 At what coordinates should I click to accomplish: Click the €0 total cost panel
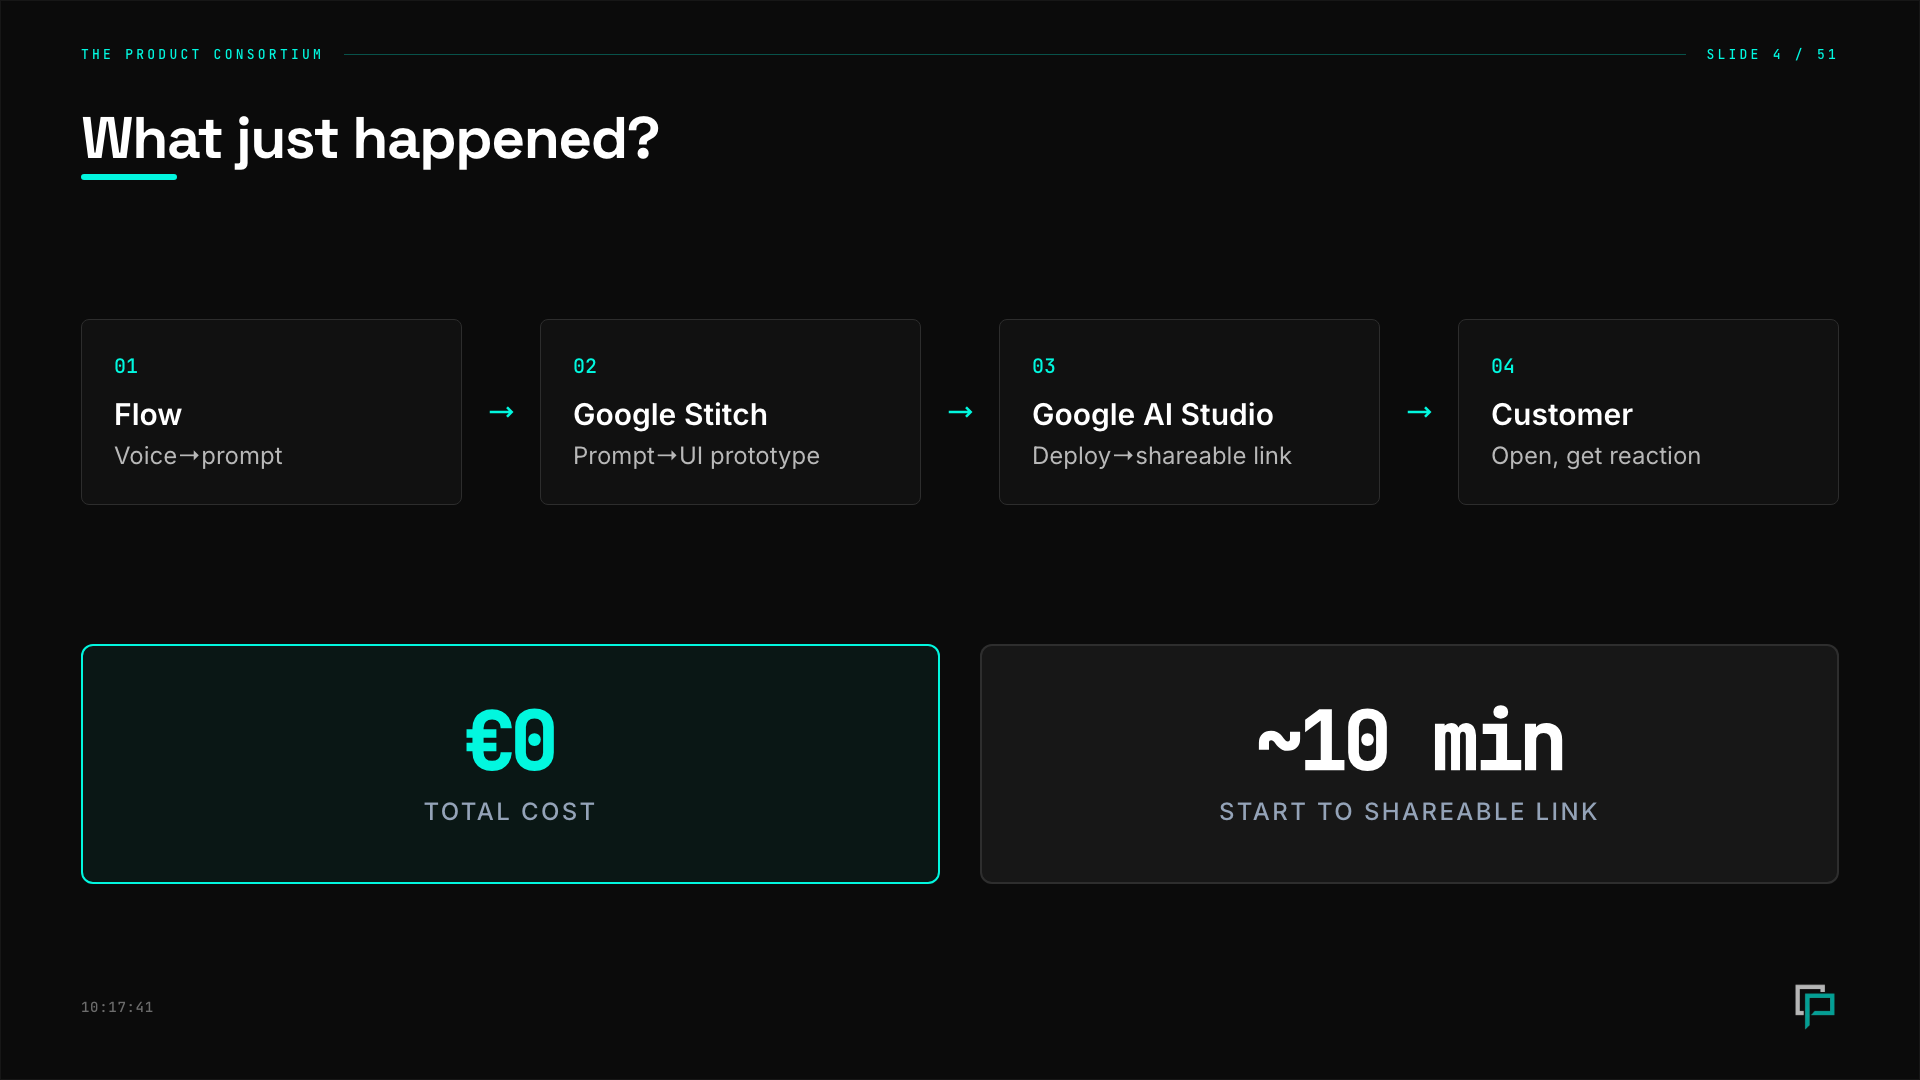coord(510,764)
